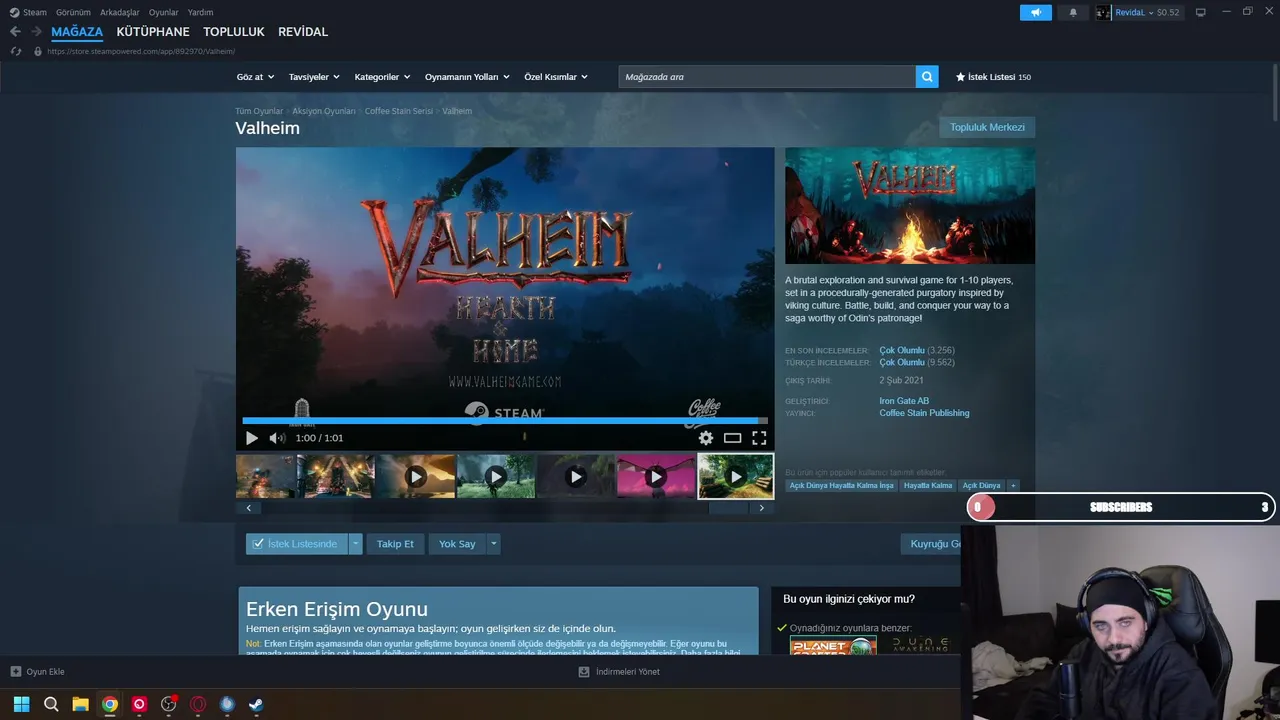Open Görünüm menu
The height and width of the screenshot is (720, 1280).
pyautogui.click(x=73, y=12)
